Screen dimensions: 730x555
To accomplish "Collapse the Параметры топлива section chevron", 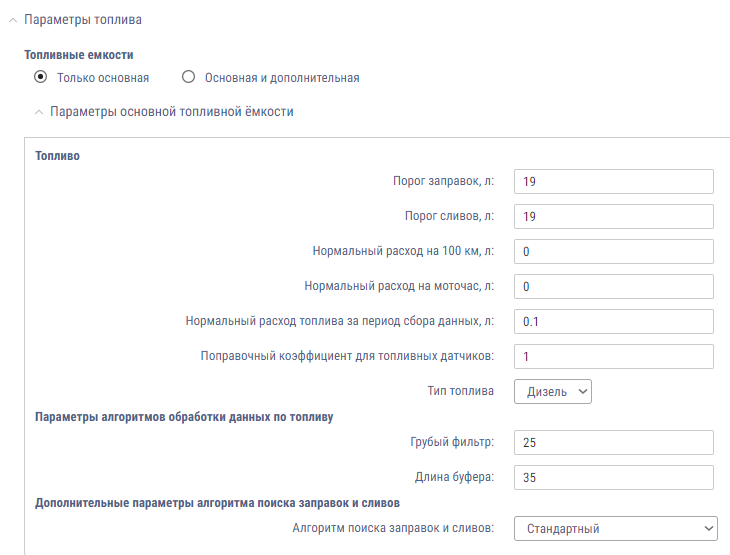I will pyautogui.click(x=13, y=20).
